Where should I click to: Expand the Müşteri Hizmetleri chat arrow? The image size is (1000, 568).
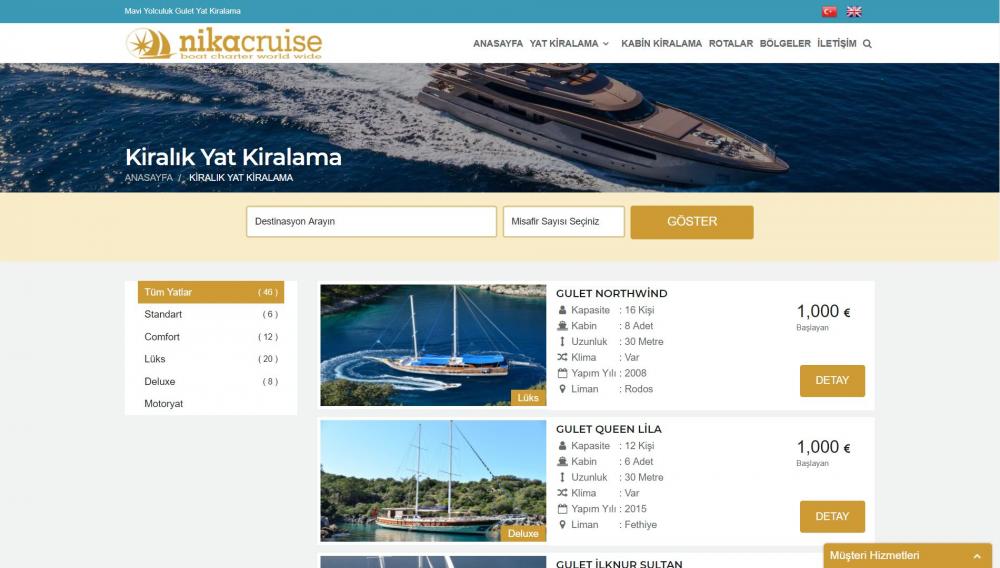pos(976,556)
